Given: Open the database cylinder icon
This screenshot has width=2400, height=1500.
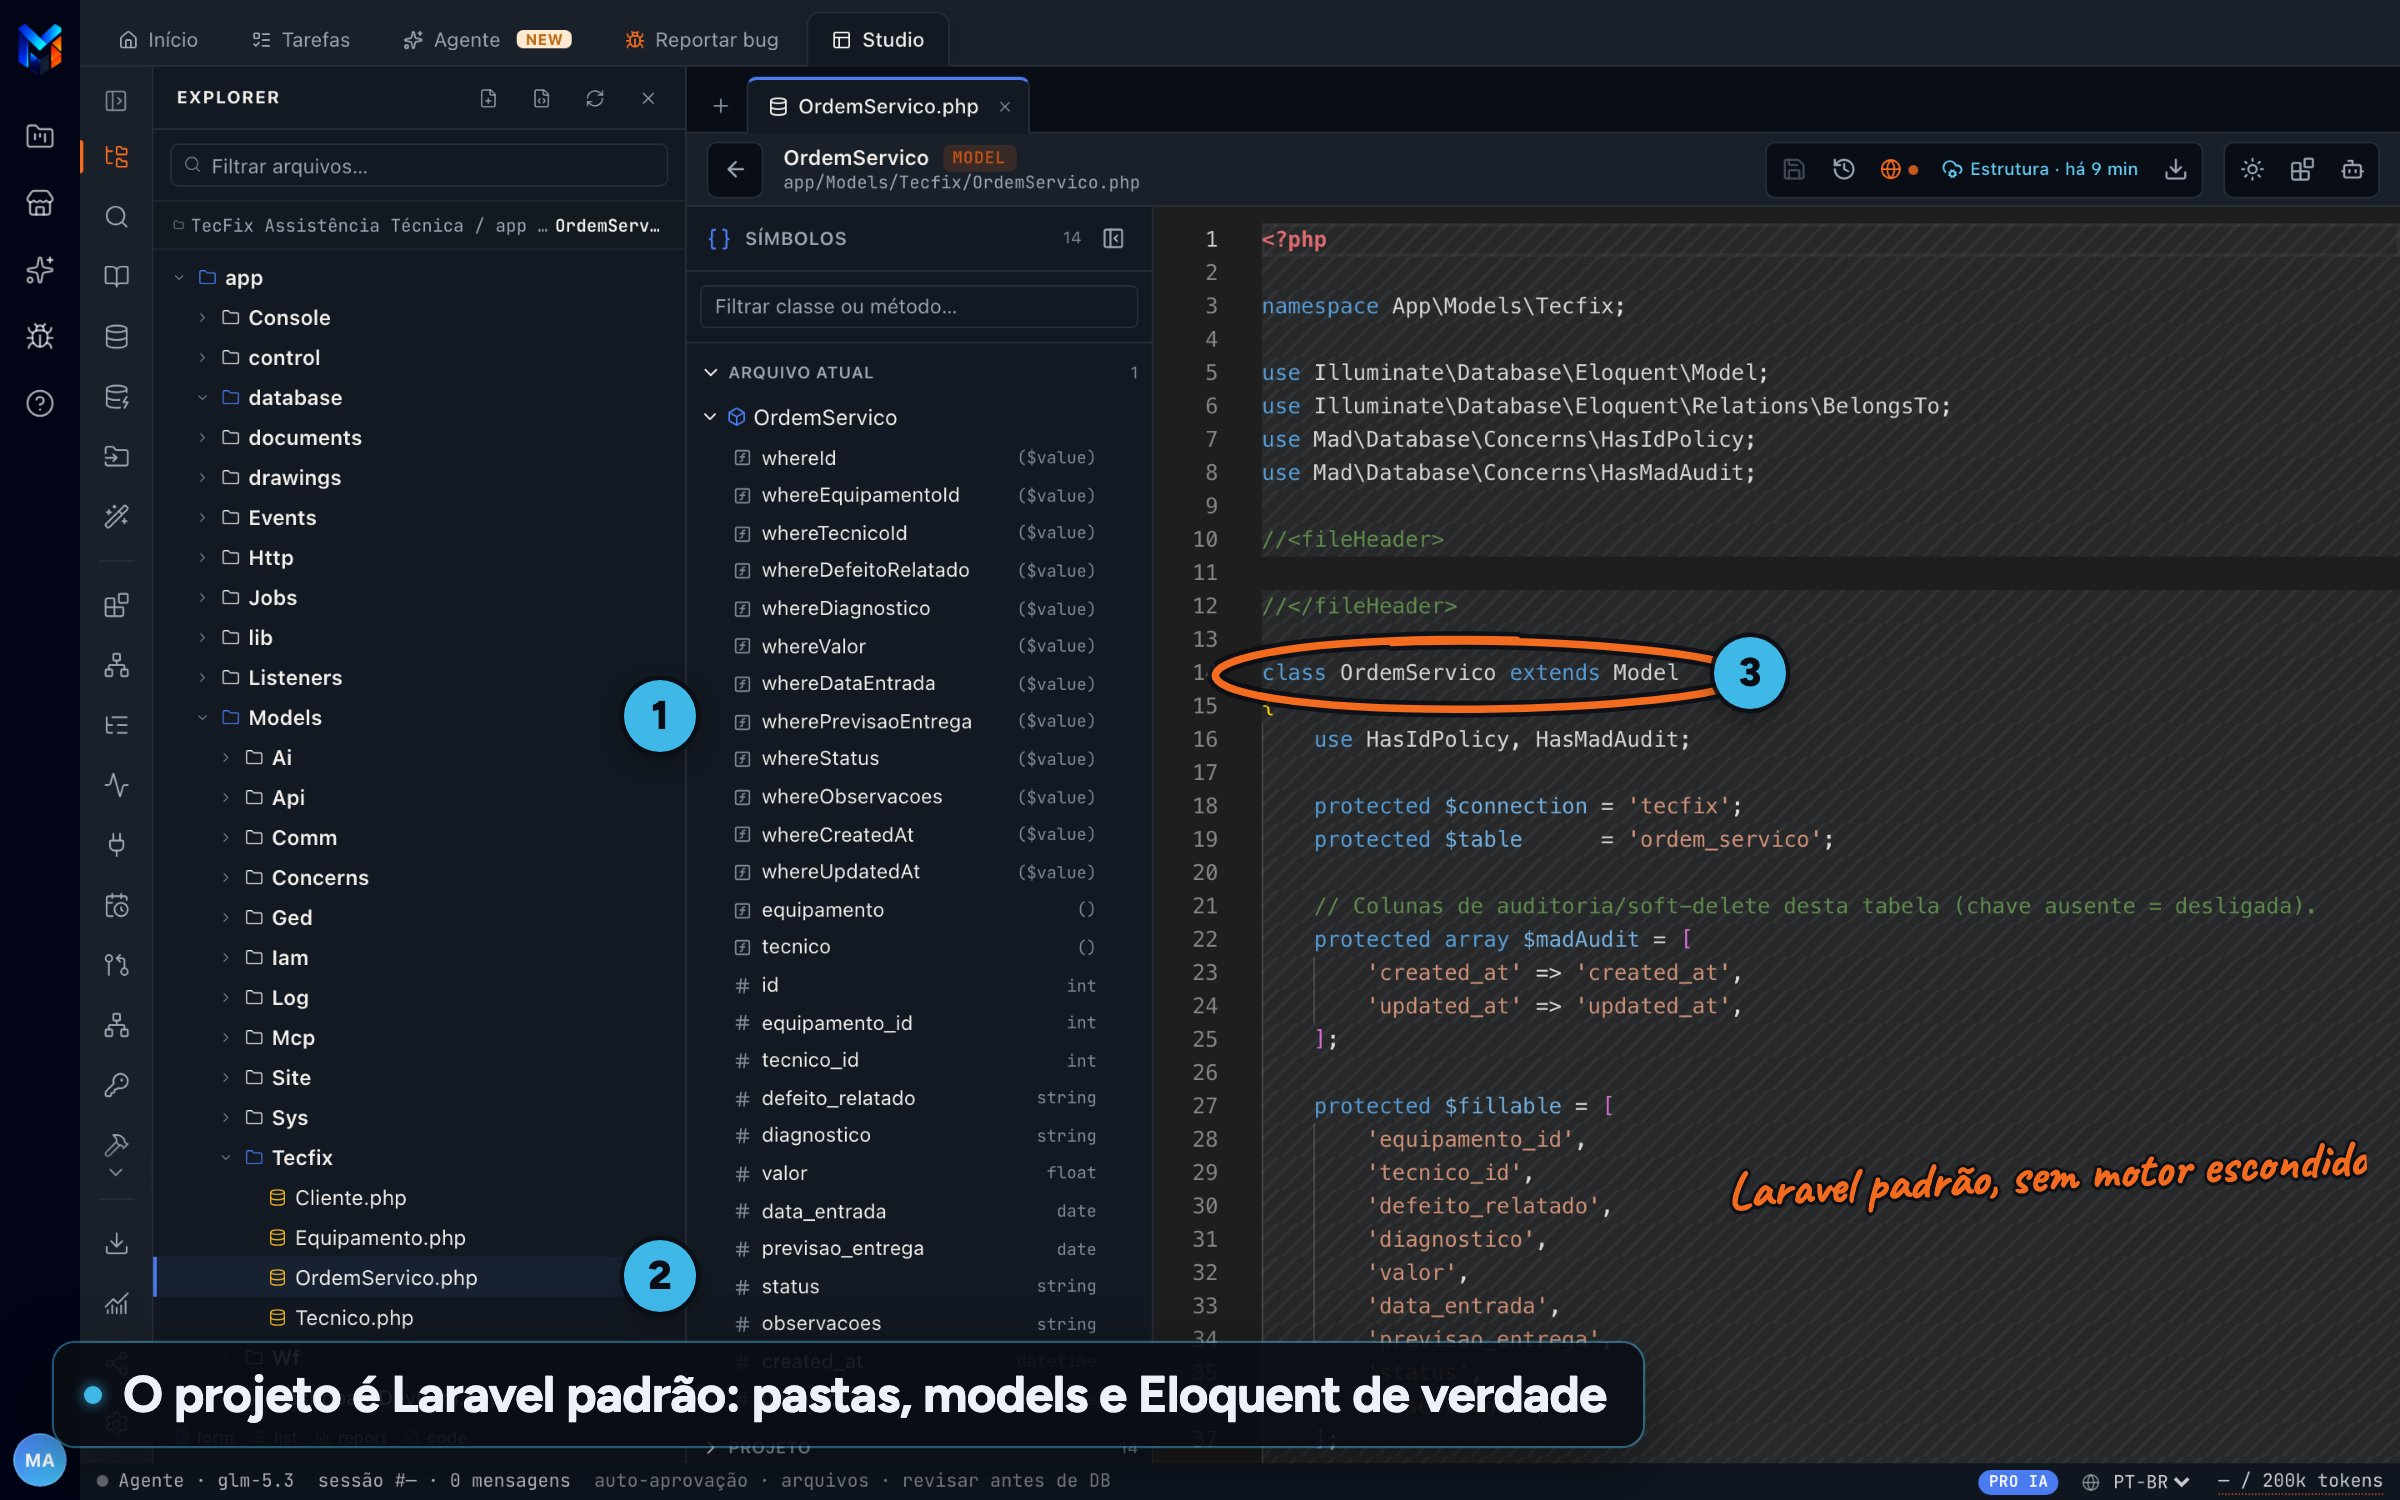Looking at the screenshot, I should pos(116,336).
